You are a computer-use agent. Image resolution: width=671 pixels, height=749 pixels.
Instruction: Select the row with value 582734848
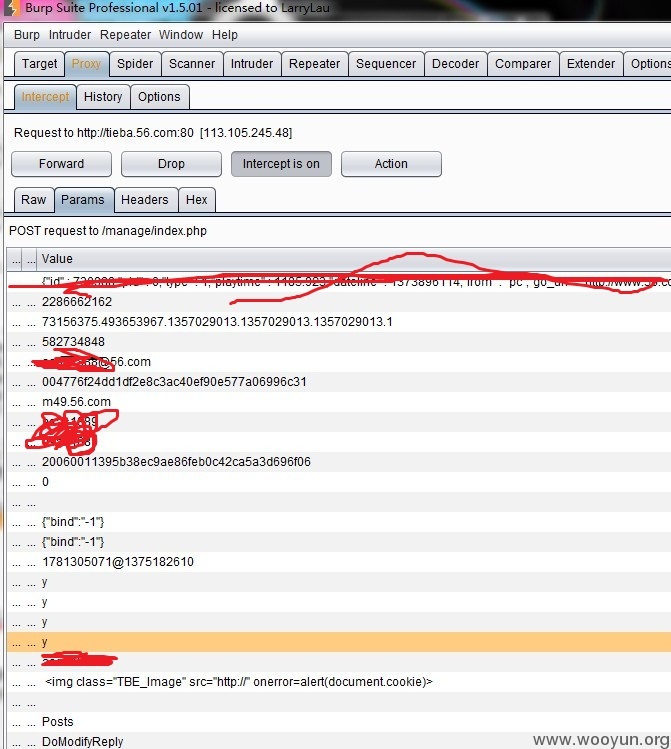click(x=339, y=342)
